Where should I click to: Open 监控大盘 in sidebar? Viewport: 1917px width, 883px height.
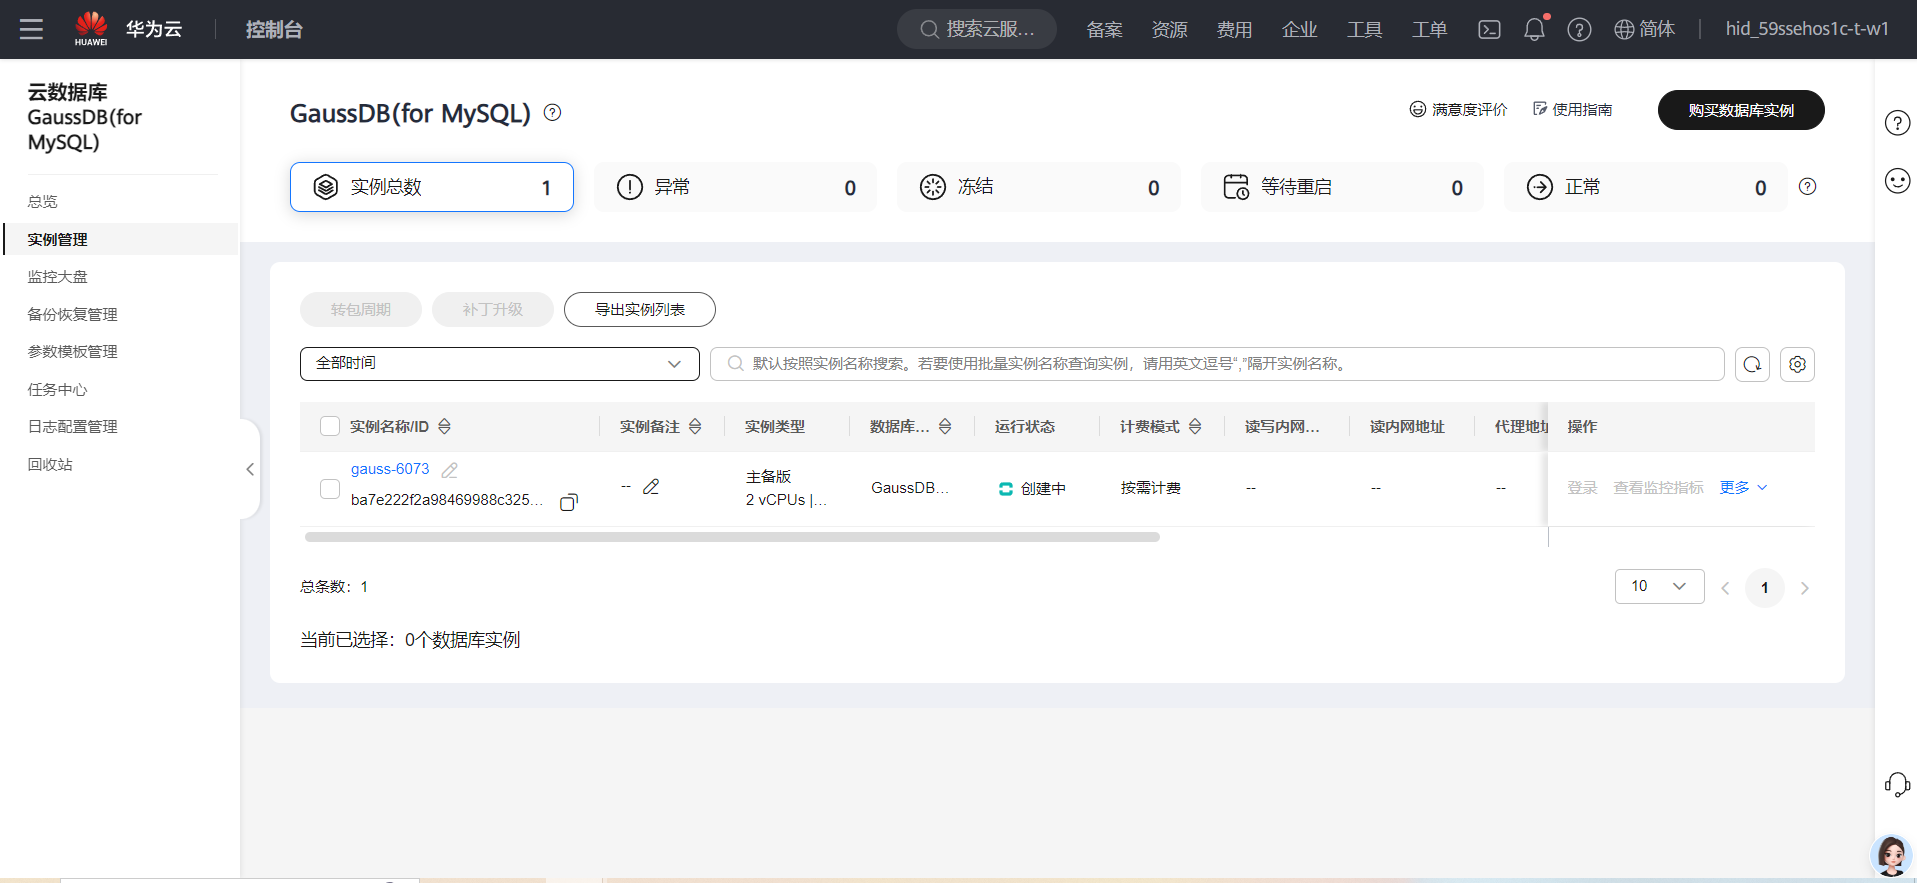(x=58, y=277)
